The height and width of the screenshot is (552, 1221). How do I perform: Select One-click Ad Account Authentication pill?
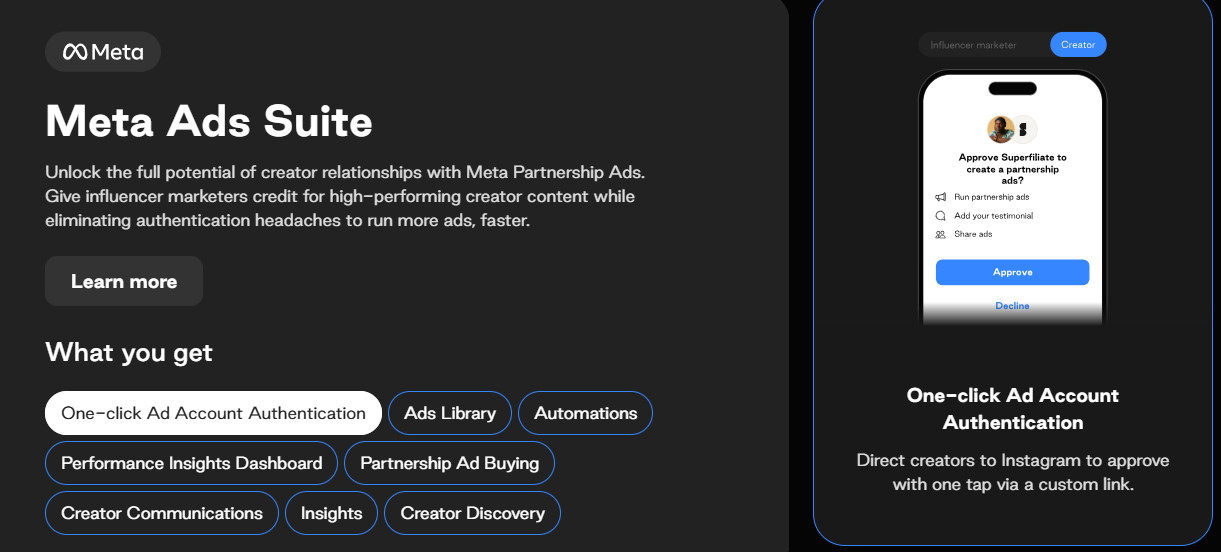(213, 413)
